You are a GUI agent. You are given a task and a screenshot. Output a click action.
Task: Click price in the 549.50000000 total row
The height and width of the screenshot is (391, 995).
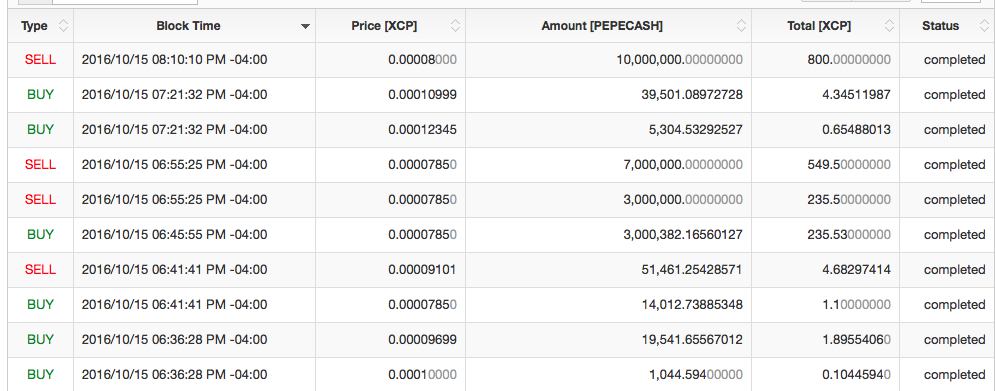[x=423, y=164]
